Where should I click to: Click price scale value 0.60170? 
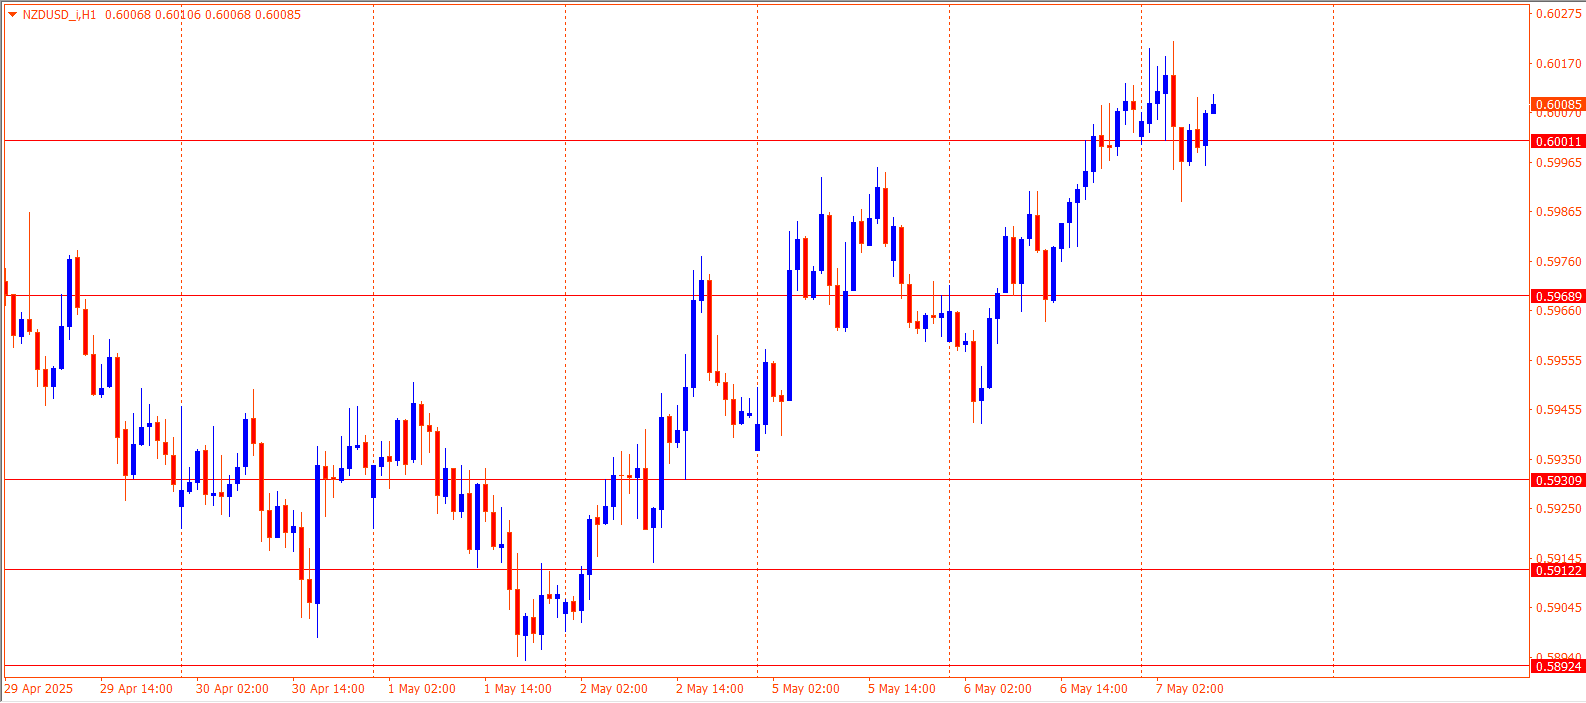point(1559,64)
